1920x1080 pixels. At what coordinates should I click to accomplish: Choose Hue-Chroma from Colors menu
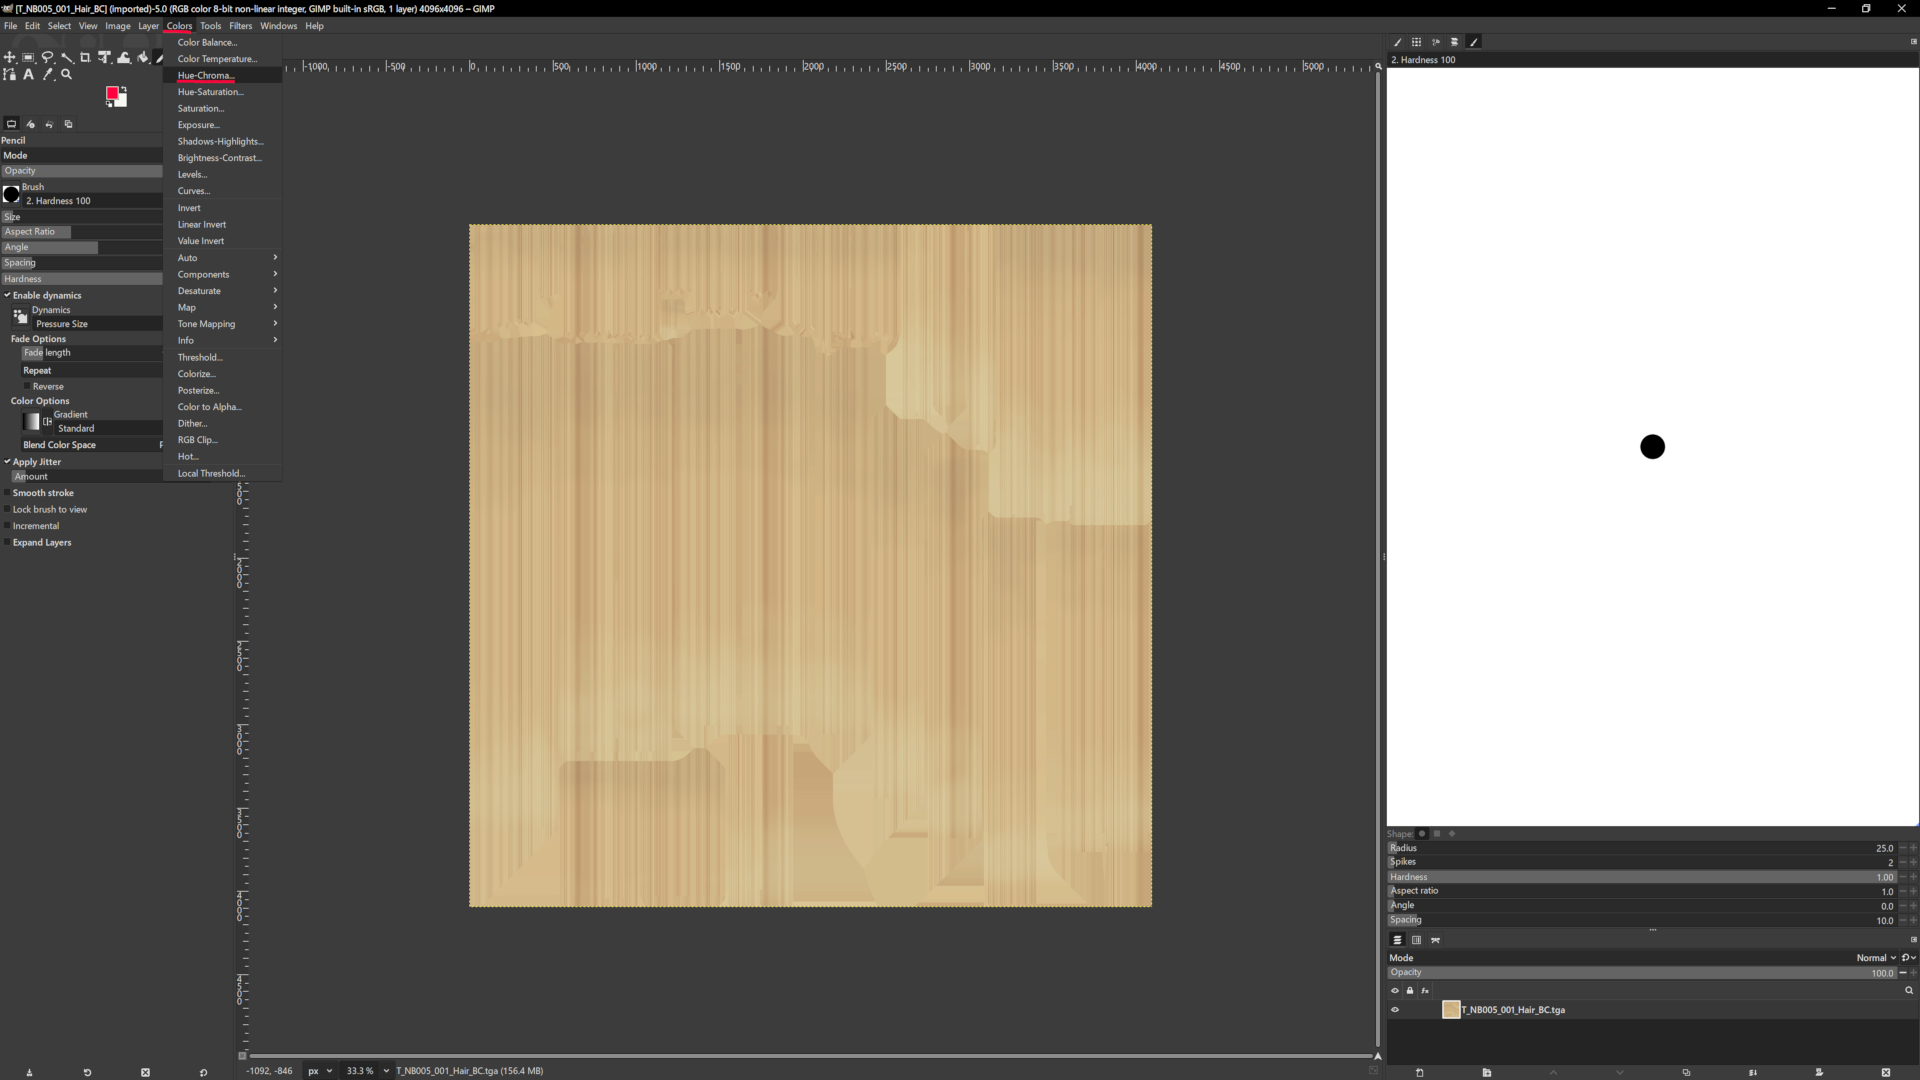pyautogui.click(x=222, y=76)
